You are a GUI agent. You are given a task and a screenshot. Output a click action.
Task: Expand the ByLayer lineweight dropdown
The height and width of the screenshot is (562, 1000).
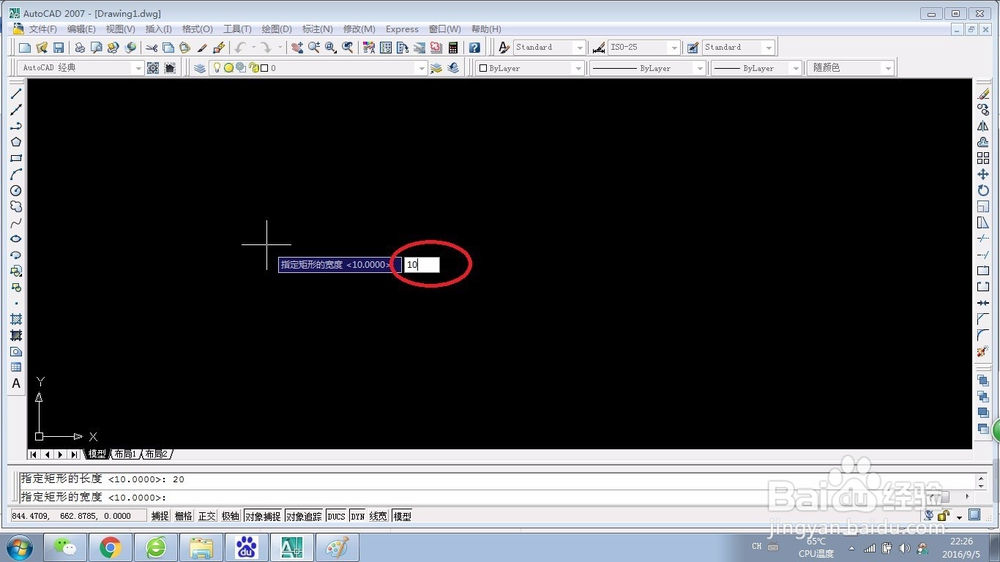pos(796,68)
